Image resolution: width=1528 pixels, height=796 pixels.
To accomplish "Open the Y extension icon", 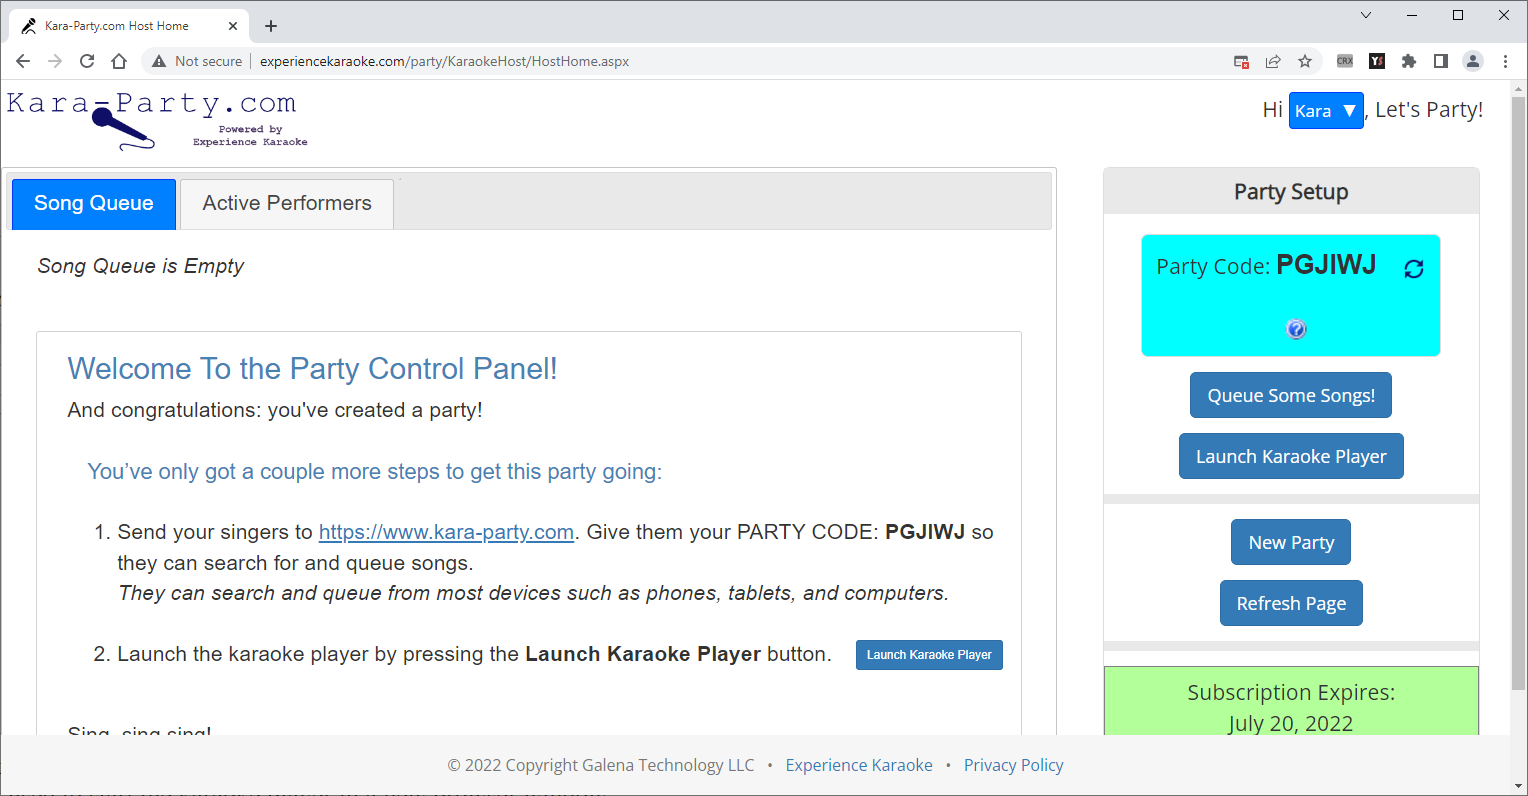I will tap(1377, 61).
